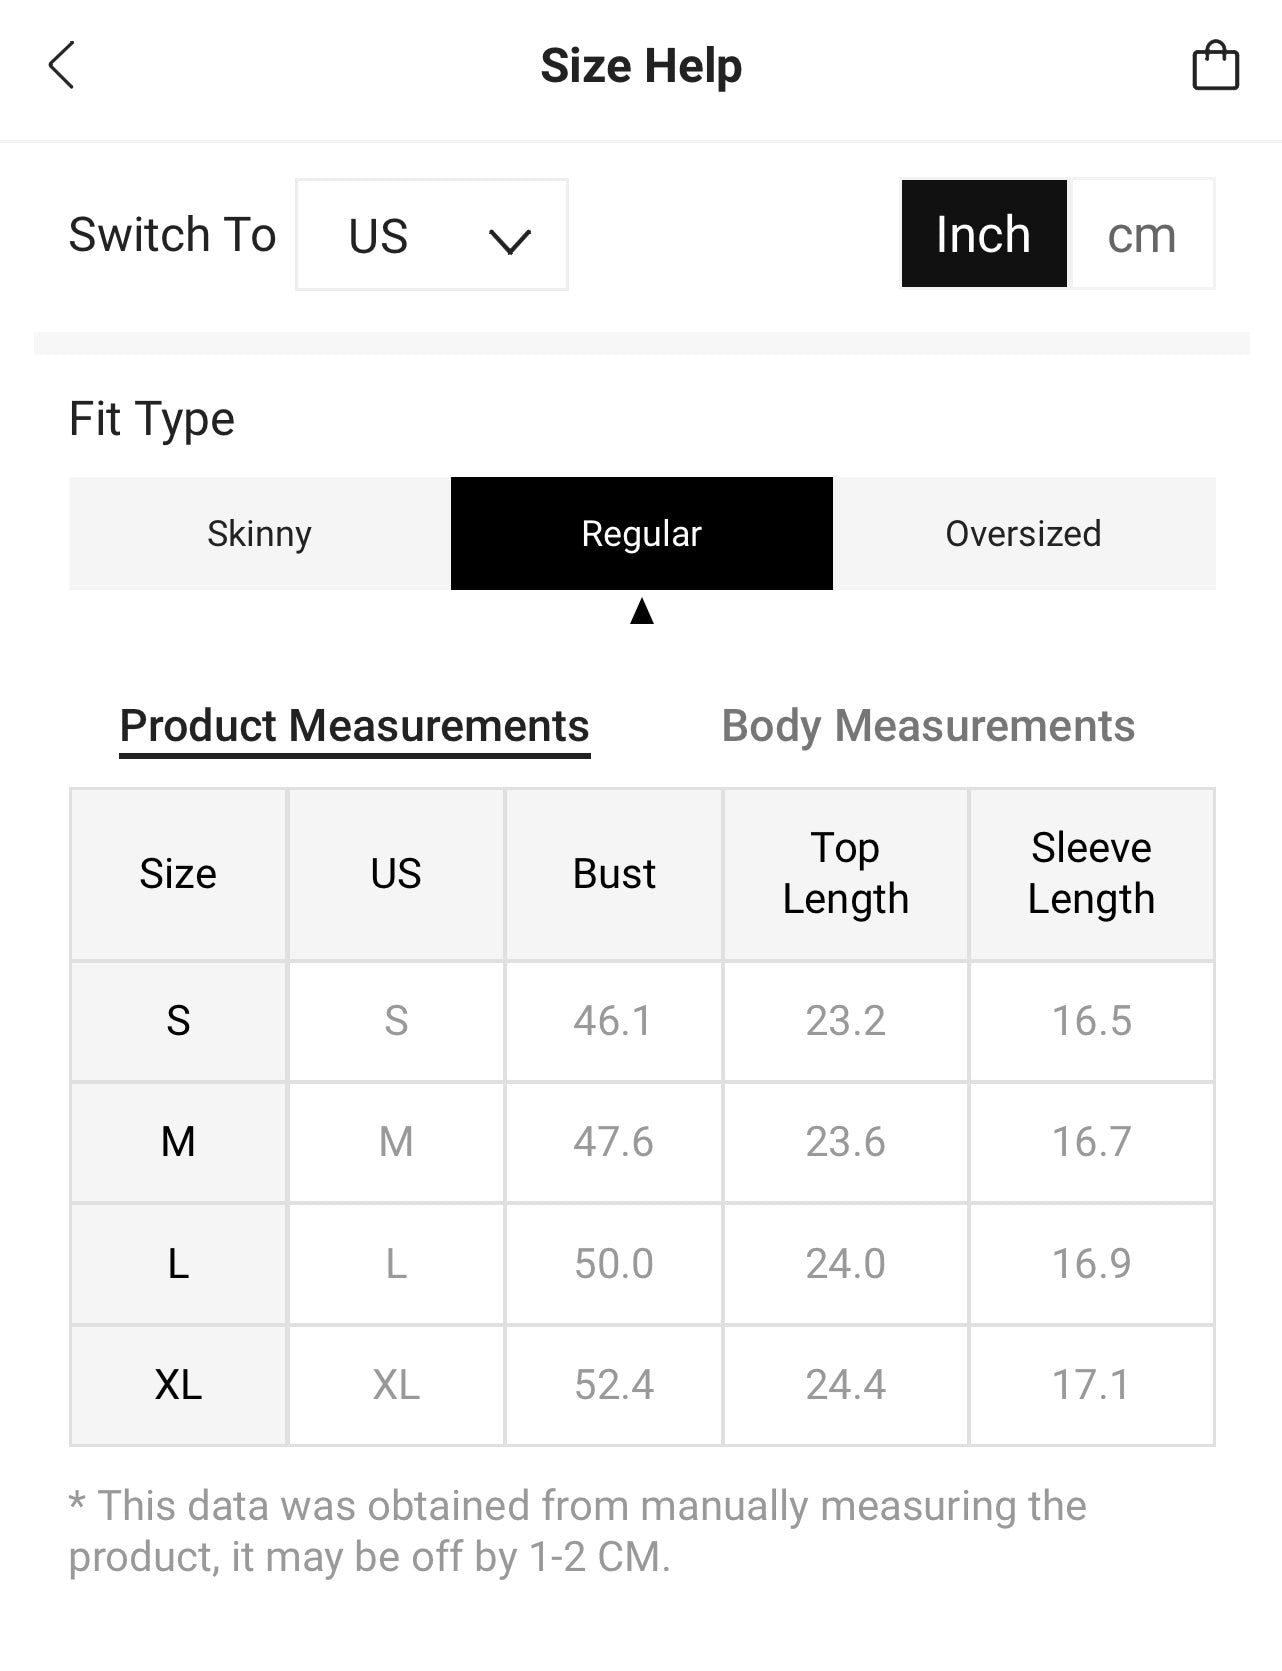Click the Sleeve Length column header
Screen dimensions: 1282x1671
pyautogui.click(x=1091, y=874)
